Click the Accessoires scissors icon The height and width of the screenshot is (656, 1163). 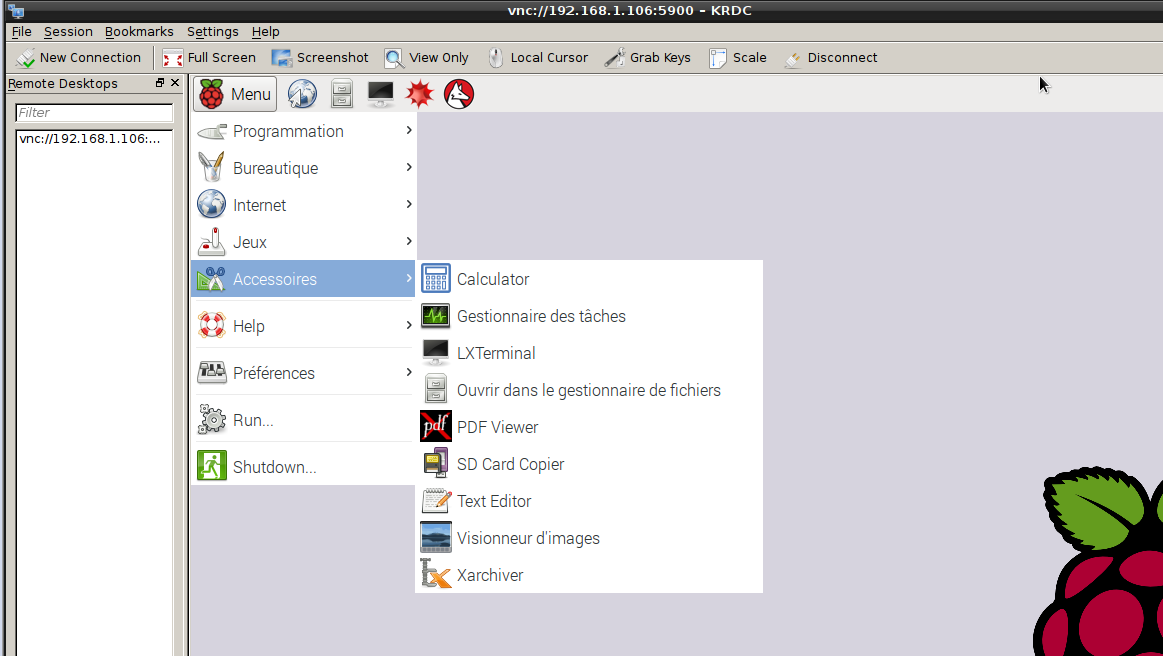click(x=211, y=278)
